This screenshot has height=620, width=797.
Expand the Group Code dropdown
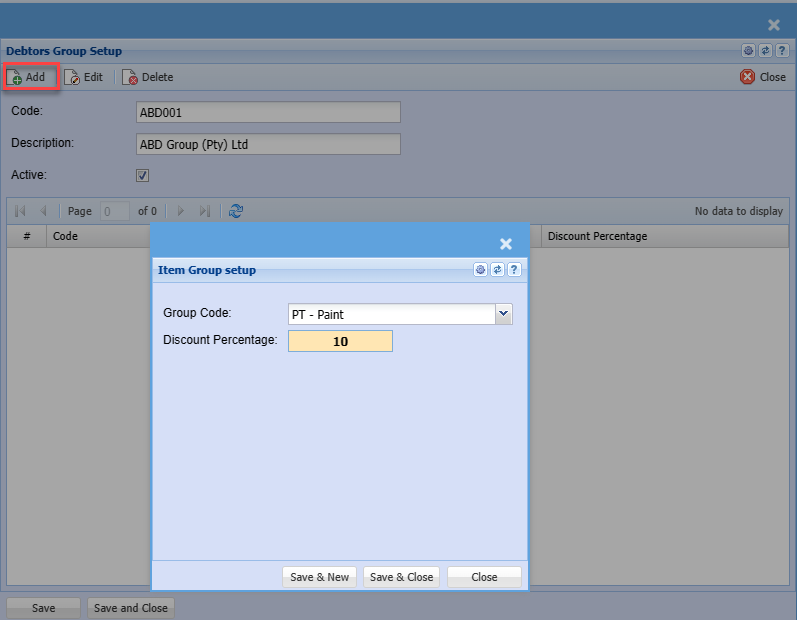pyautogui.click(x=503, y=314)
